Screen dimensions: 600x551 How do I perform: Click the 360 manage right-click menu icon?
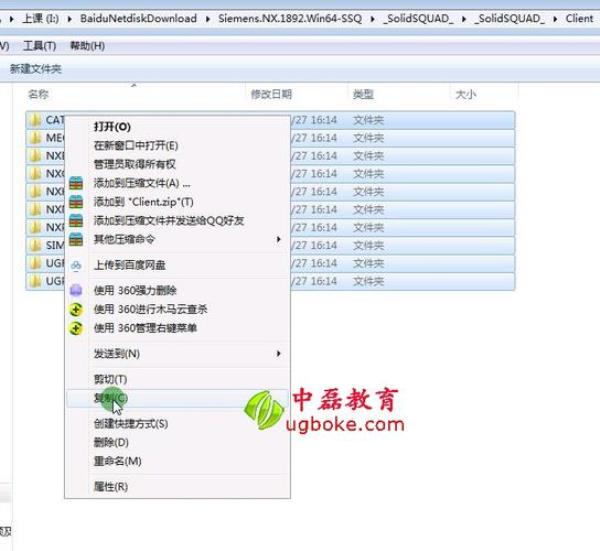pyautogui.click(x=76, y=328)
